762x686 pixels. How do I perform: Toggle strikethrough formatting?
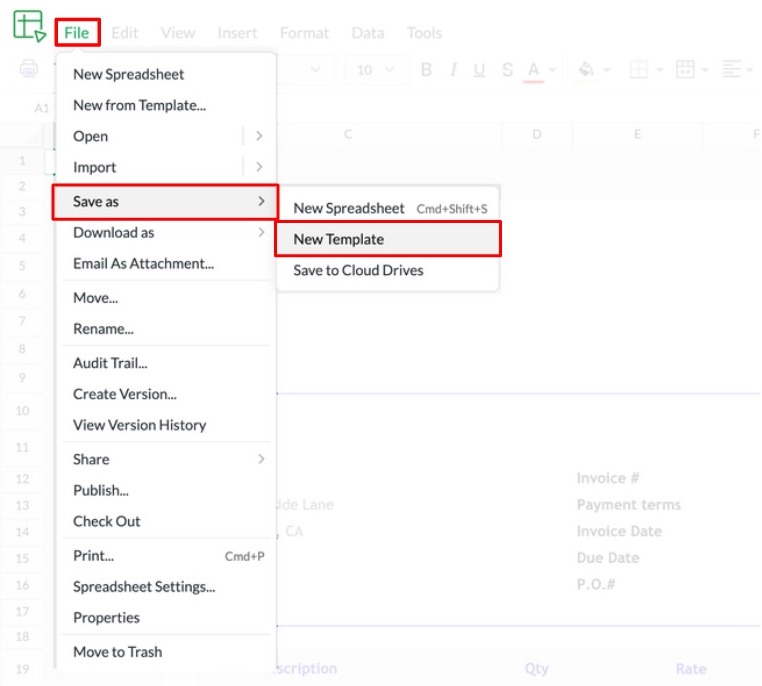507,70
